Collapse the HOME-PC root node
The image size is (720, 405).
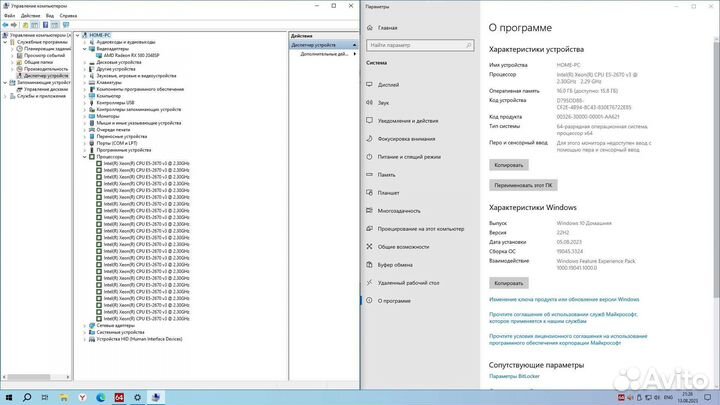tap(78, 35)
